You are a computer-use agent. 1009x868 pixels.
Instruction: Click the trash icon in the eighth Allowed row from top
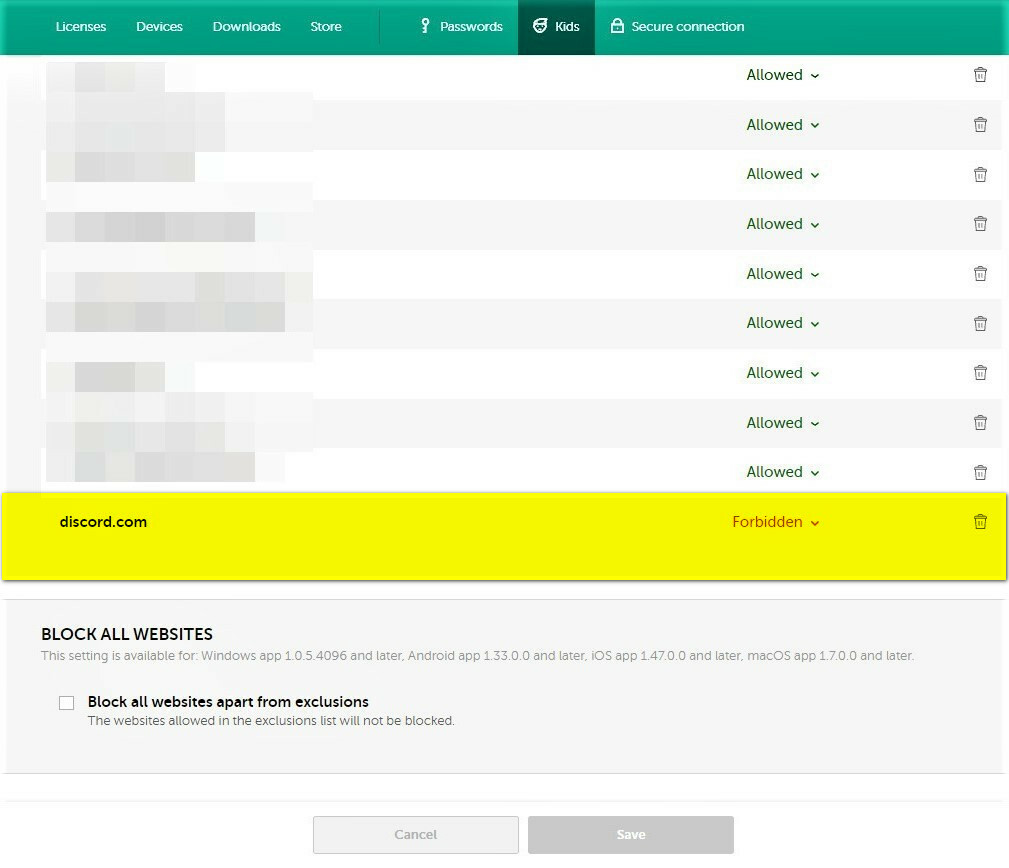(x=980, y=423)
